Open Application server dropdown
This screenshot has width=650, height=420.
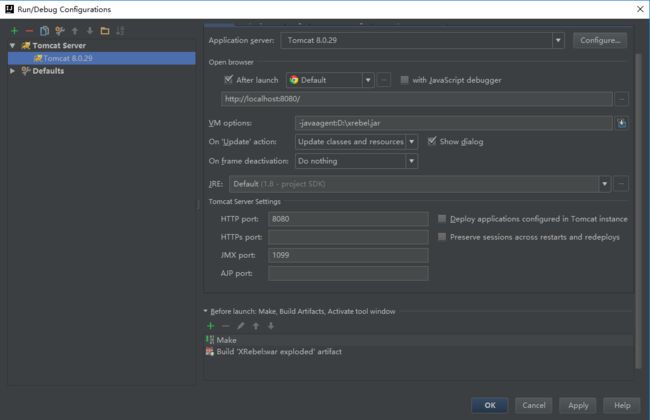[x=558, y=40]
